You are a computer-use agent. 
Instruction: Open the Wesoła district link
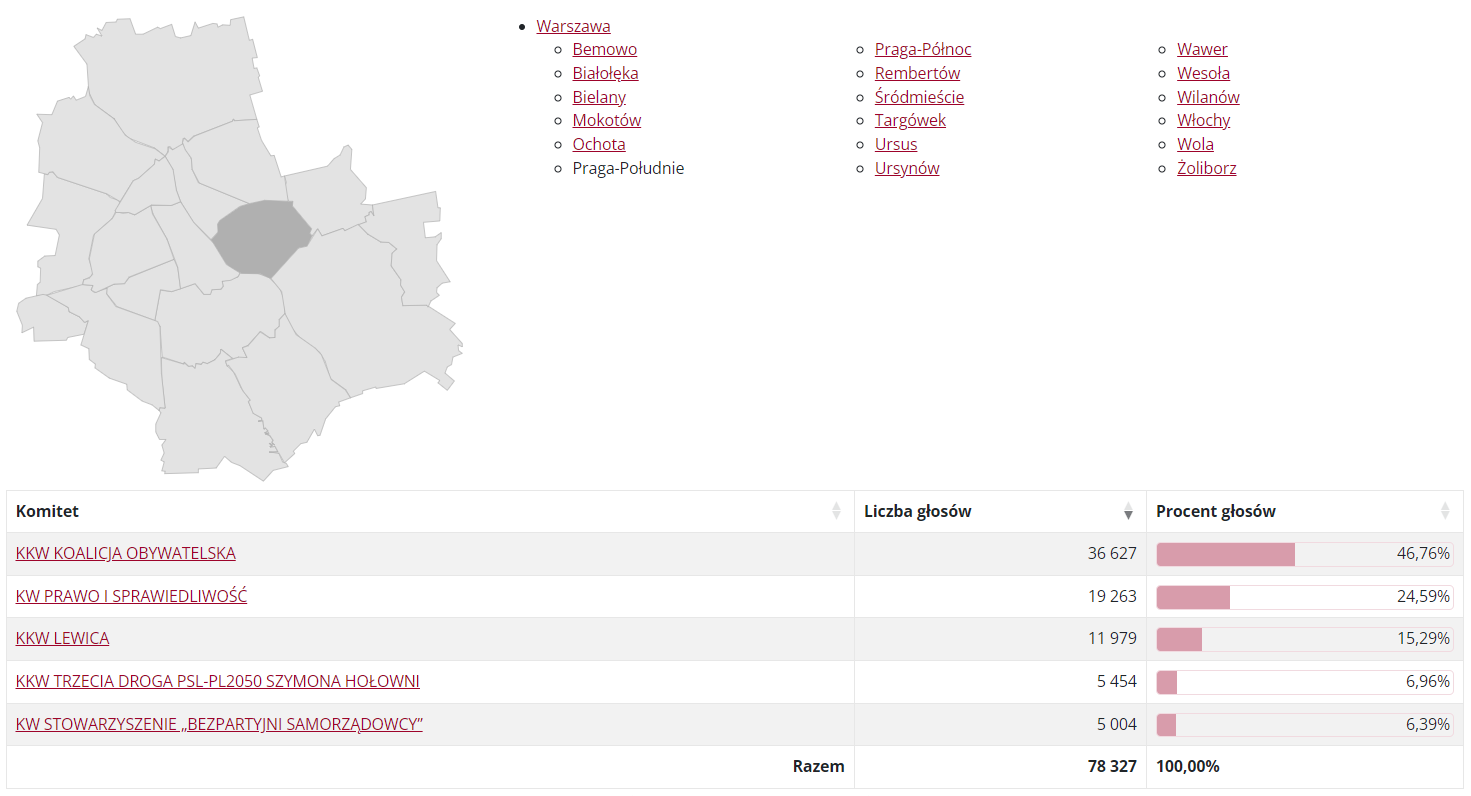click(1203, 73)
